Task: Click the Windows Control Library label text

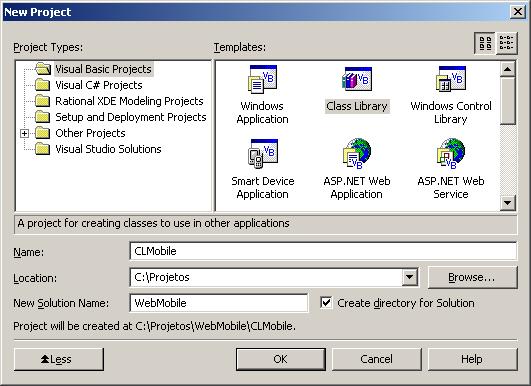Action: pos(451,112)
